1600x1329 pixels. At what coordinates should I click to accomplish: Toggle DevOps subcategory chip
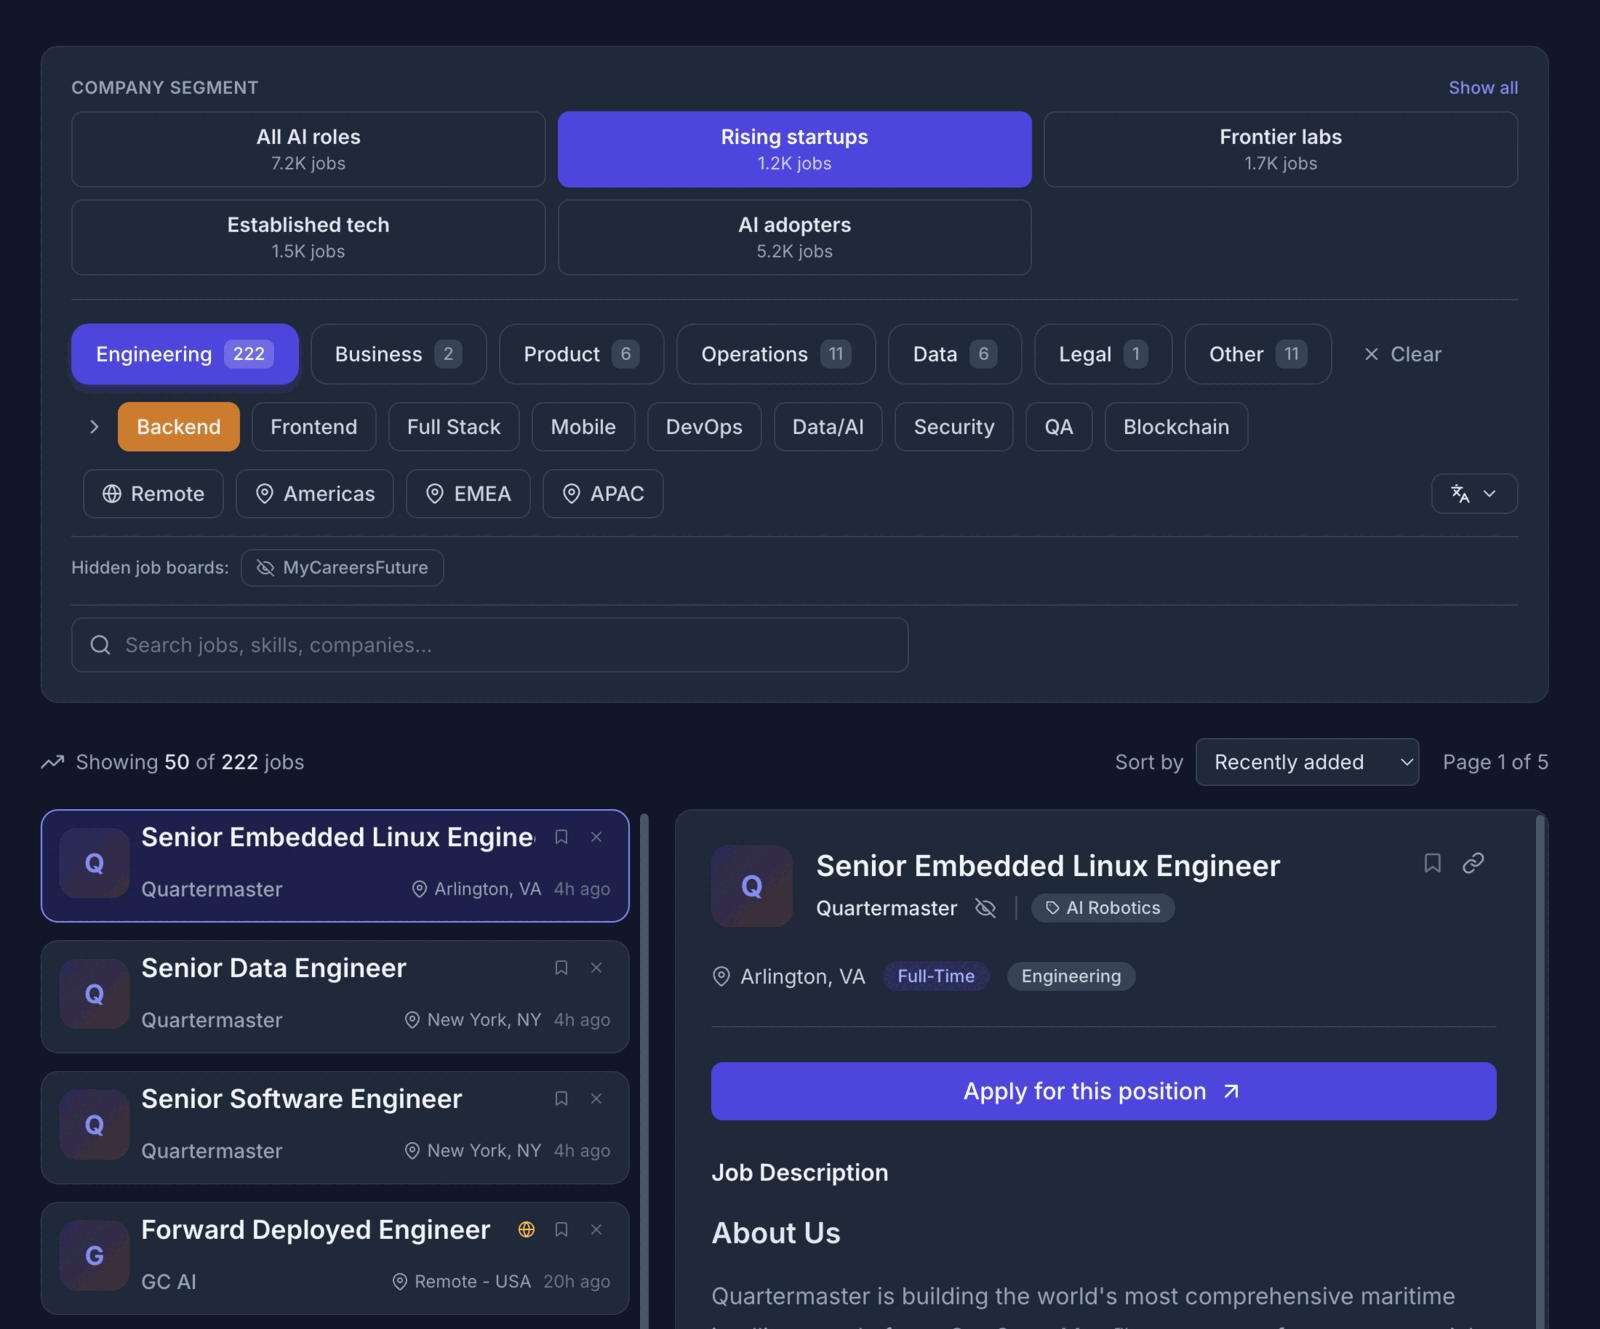(704, 427)
